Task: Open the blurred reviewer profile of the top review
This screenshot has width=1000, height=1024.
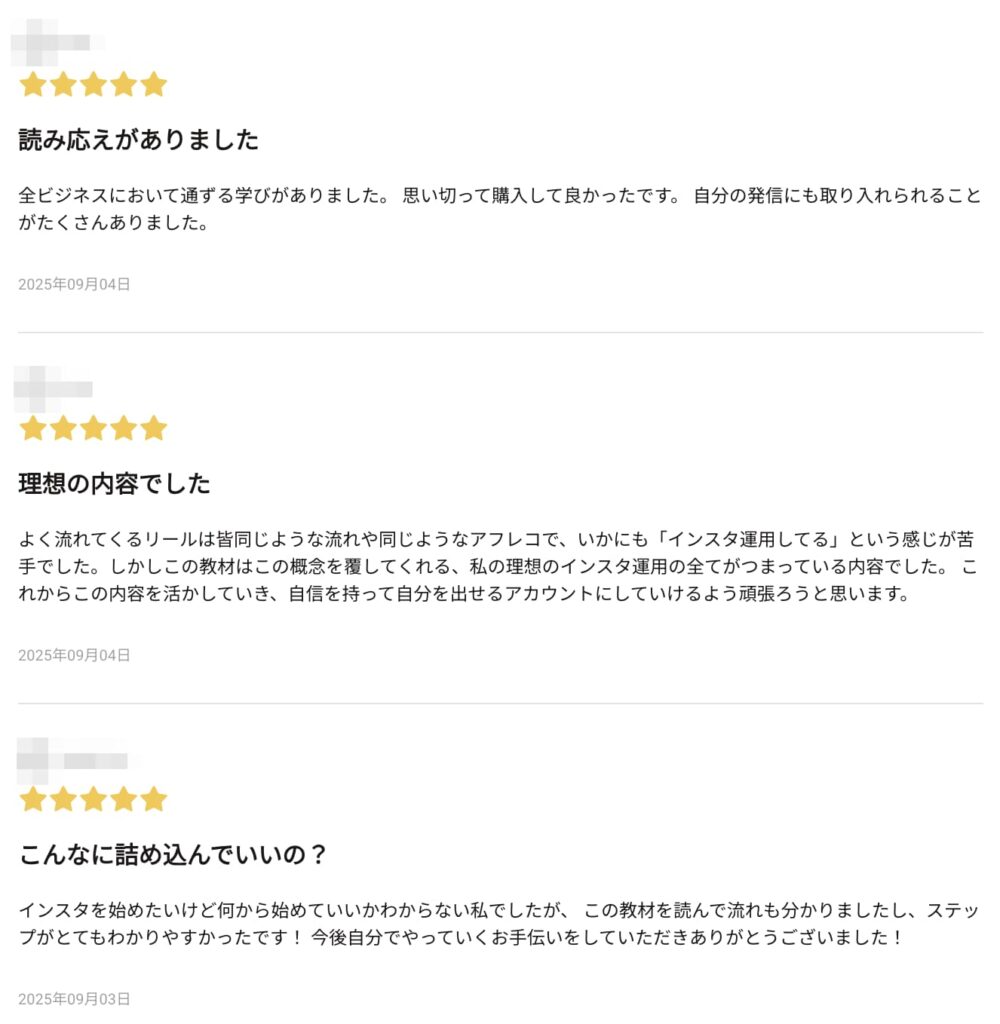Action: click(57, 43)
